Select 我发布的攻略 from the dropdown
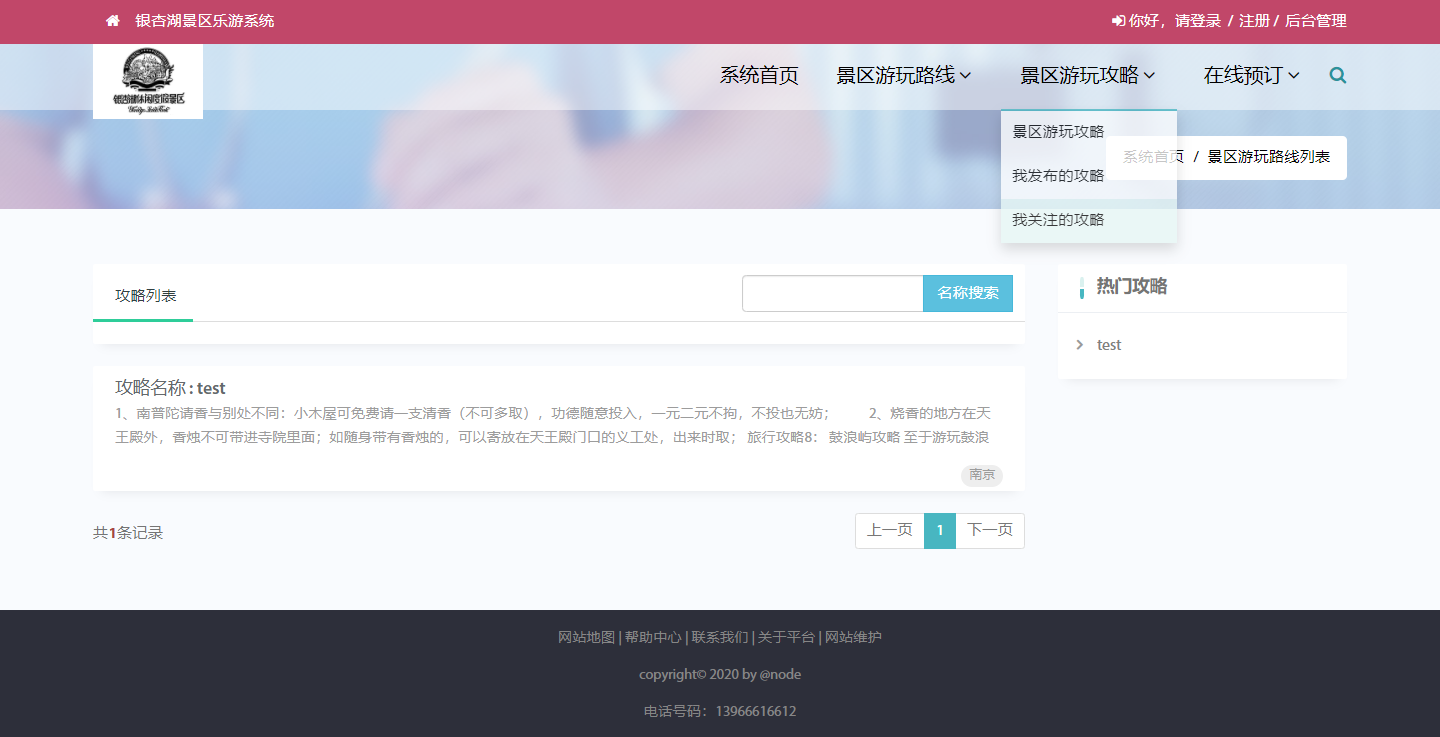 [1058, 176]
